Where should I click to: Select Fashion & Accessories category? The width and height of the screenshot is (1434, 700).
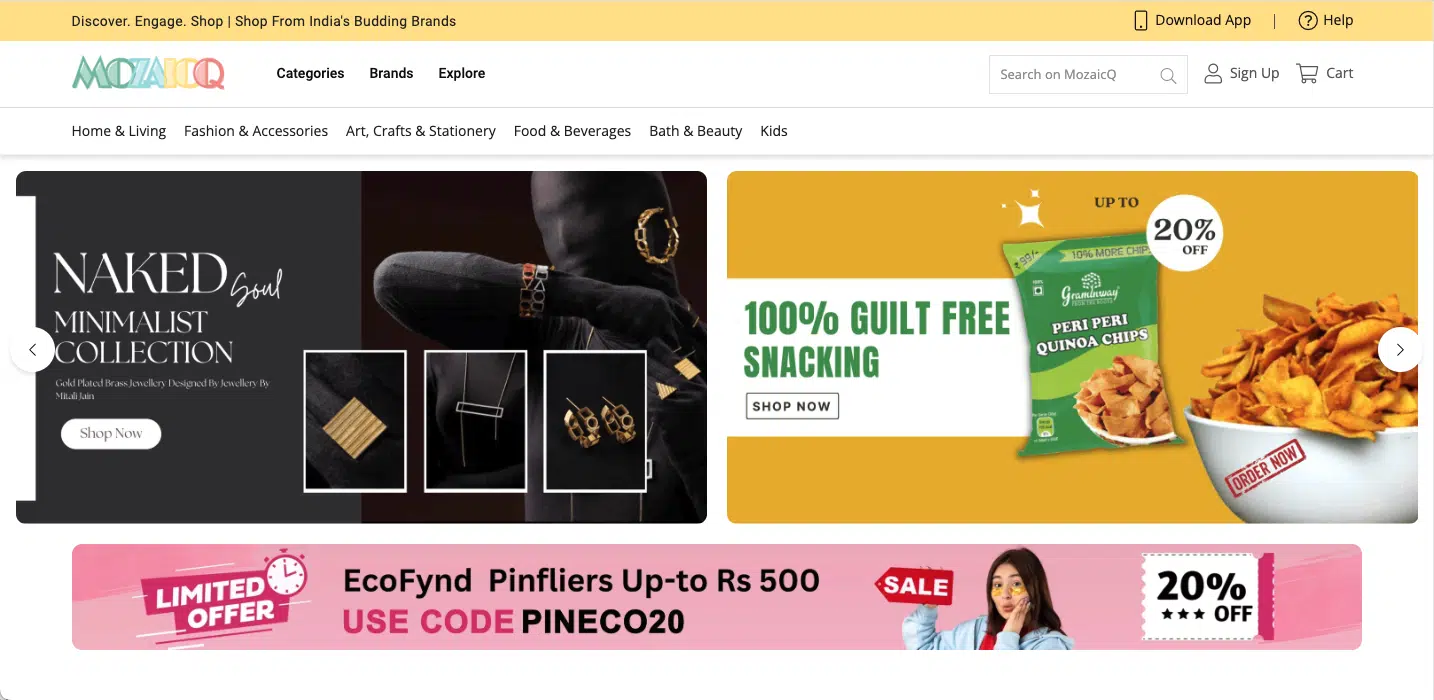pyautogui.click(x=256, y=131)
